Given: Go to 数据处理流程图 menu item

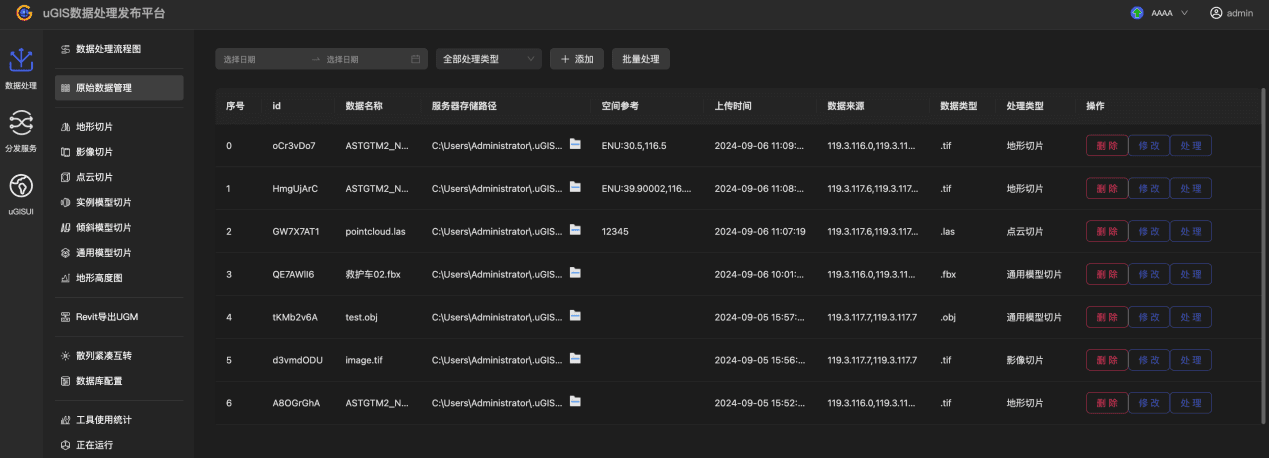Looking at the screenshot, I should click(x=108, y=48).
